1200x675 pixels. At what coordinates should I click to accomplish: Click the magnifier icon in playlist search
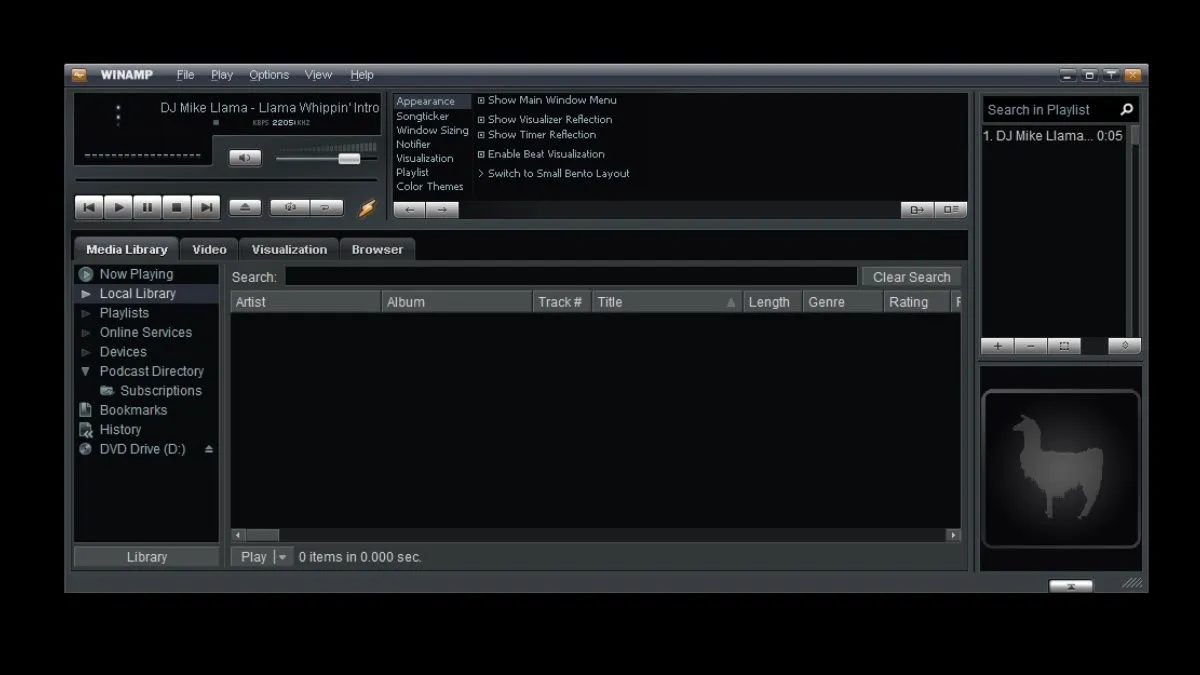[1126, 110]
